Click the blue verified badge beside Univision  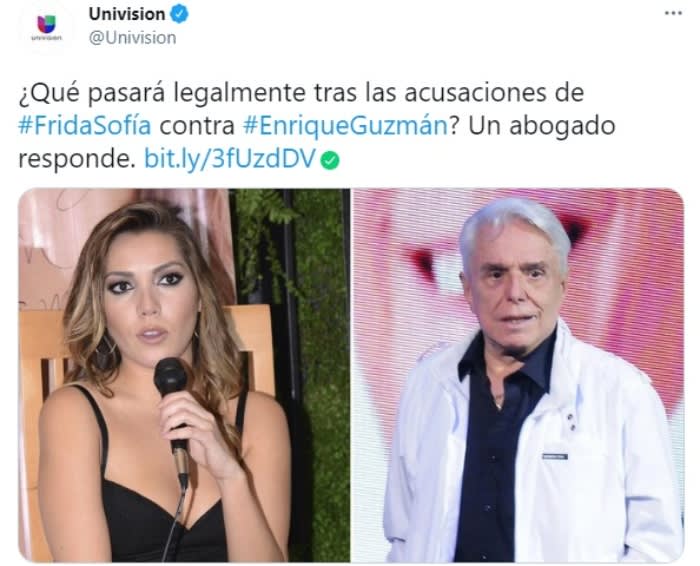(179, 14)
